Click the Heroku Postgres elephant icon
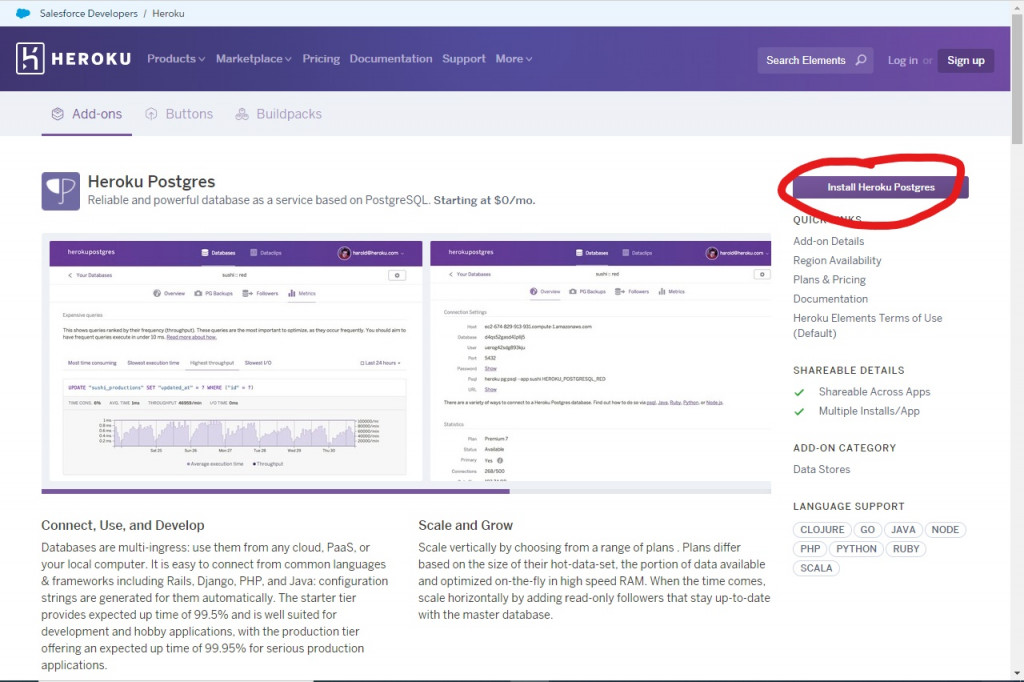Screen dimensions: 1024x682 tap(61, 191)
